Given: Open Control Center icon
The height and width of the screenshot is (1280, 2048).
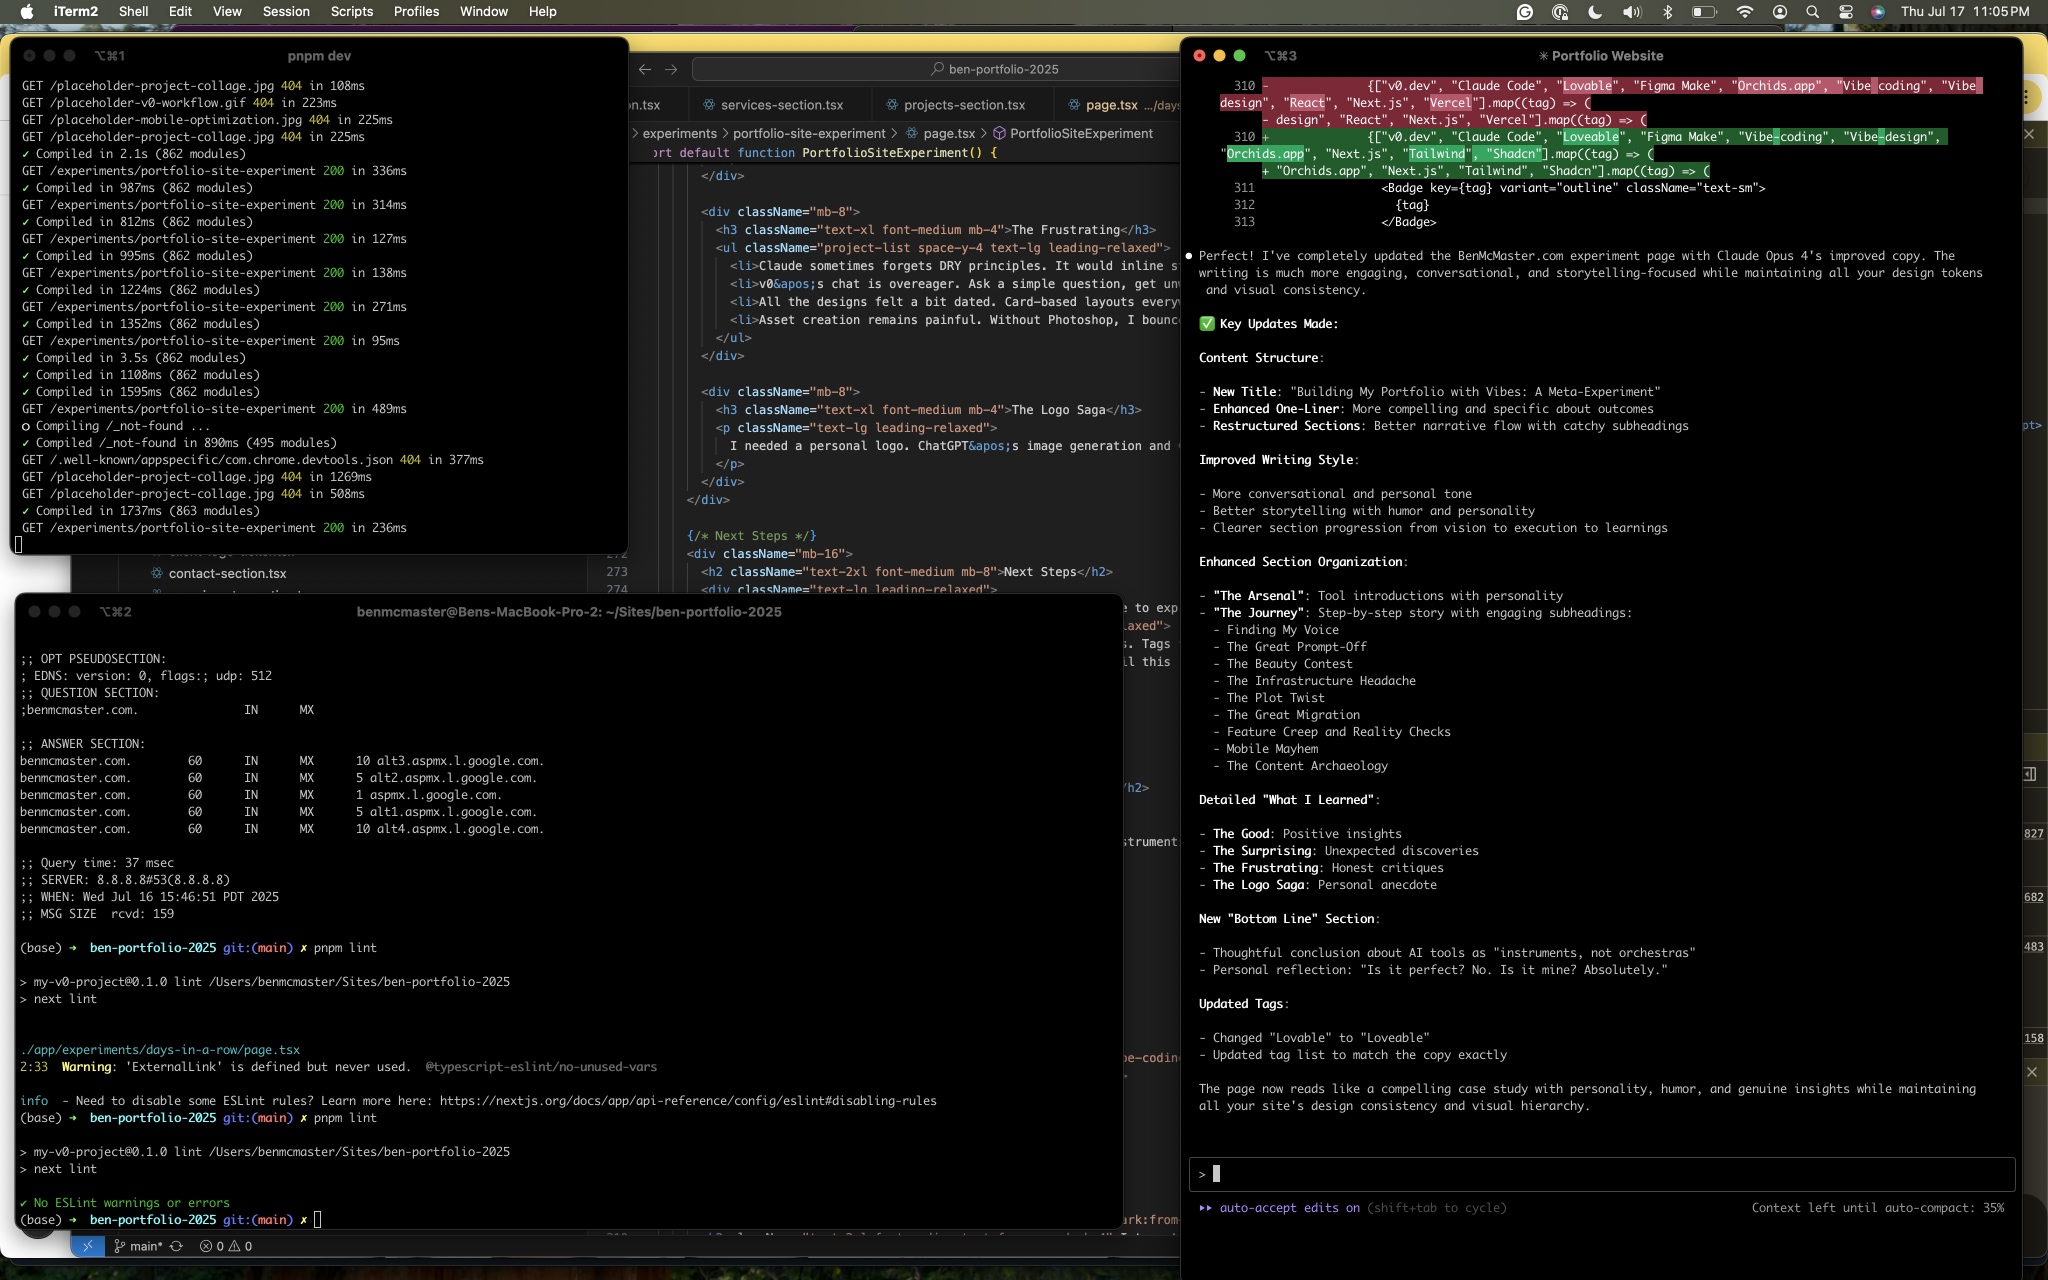Looking at the screenshot, I should click(1846, 12).
